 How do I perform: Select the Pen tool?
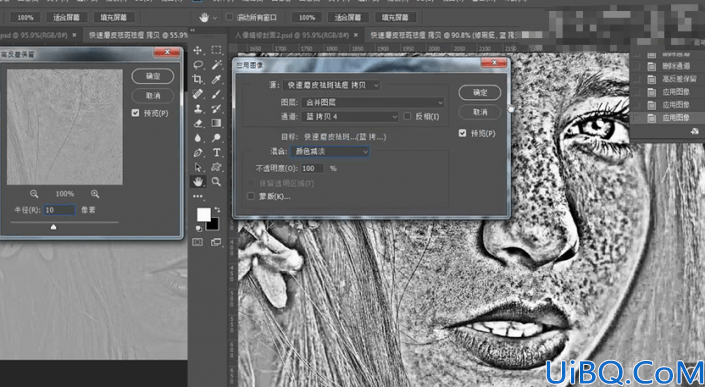(198, 153)
